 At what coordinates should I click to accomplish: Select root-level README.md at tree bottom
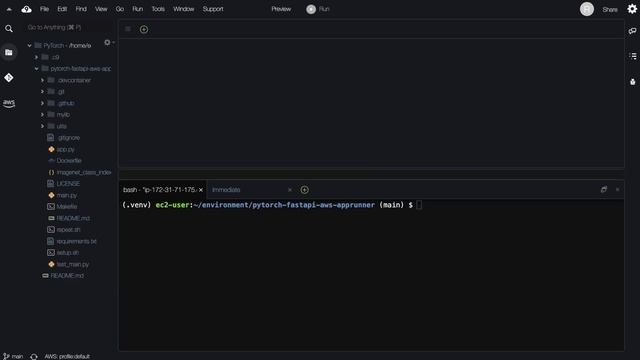[x=63, y=276]
